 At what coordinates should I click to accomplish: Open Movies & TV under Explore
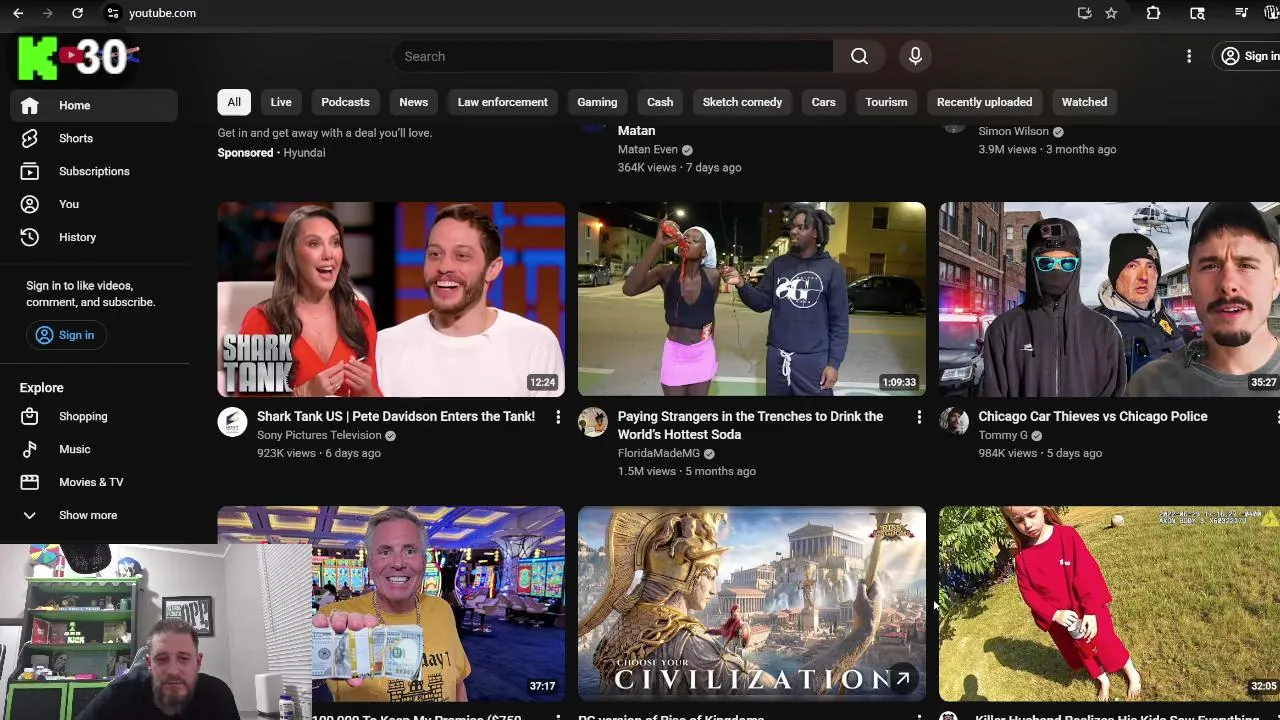(x=94, y=482)
